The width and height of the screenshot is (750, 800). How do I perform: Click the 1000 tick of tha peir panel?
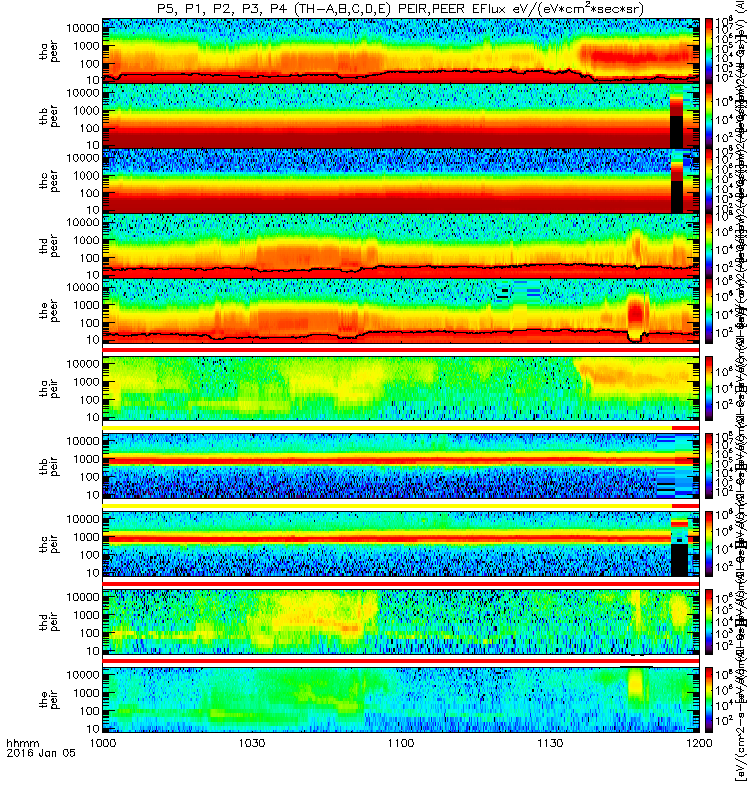86,382
